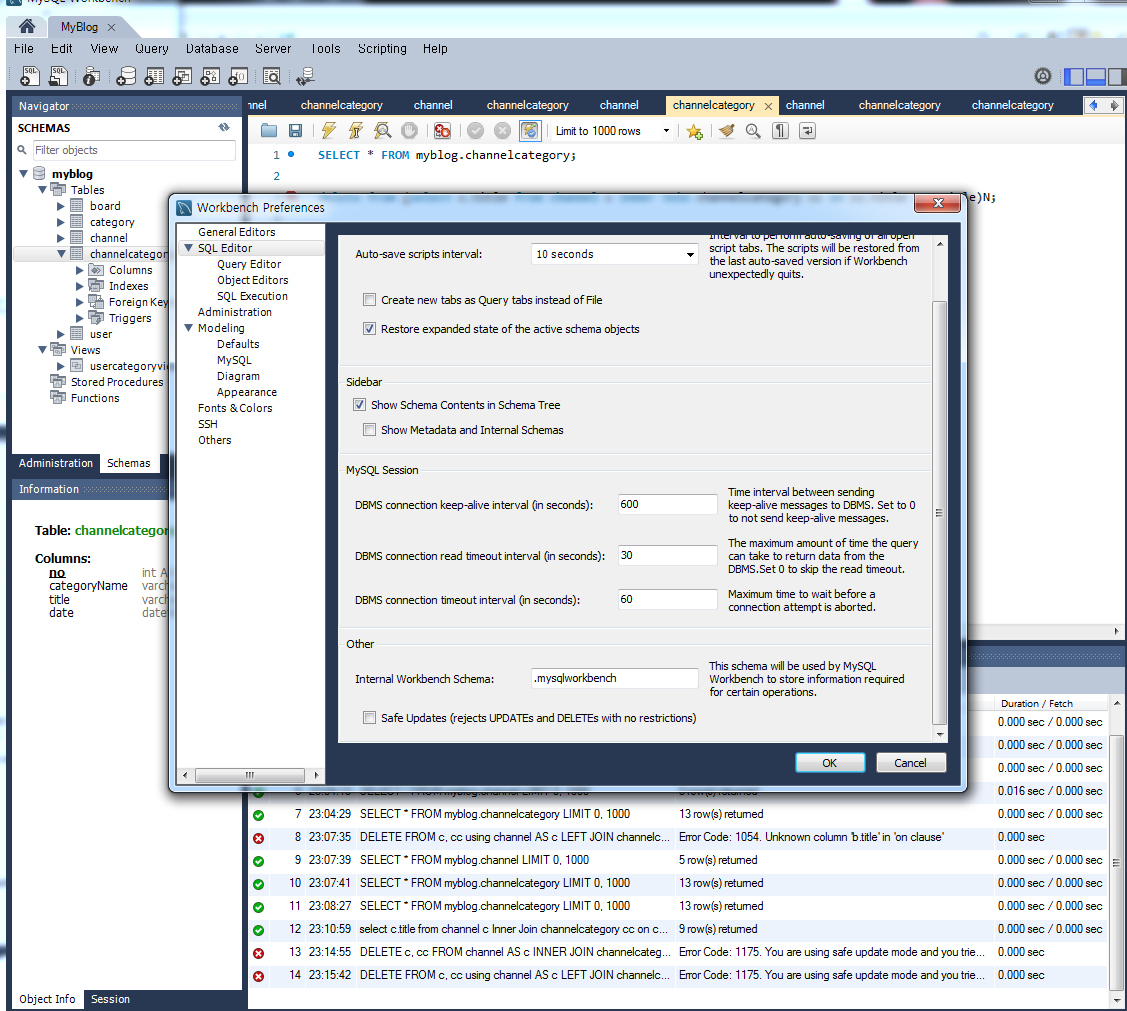Click the output log vertical scrollbar

pyautogui.click(x=1116, y=862)
